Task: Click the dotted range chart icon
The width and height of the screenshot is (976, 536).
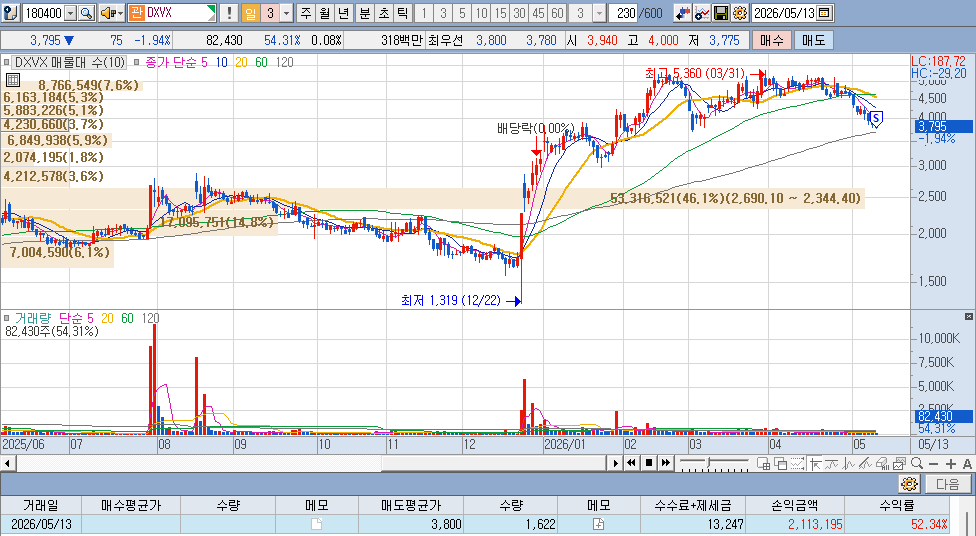Action: click(797, 463)
